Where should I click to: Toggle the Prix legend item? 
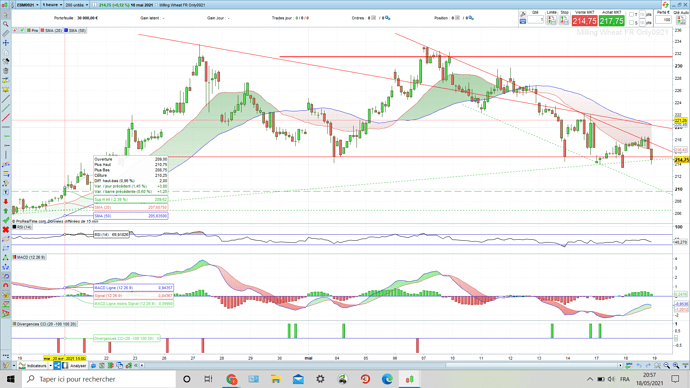click(33, 30)
